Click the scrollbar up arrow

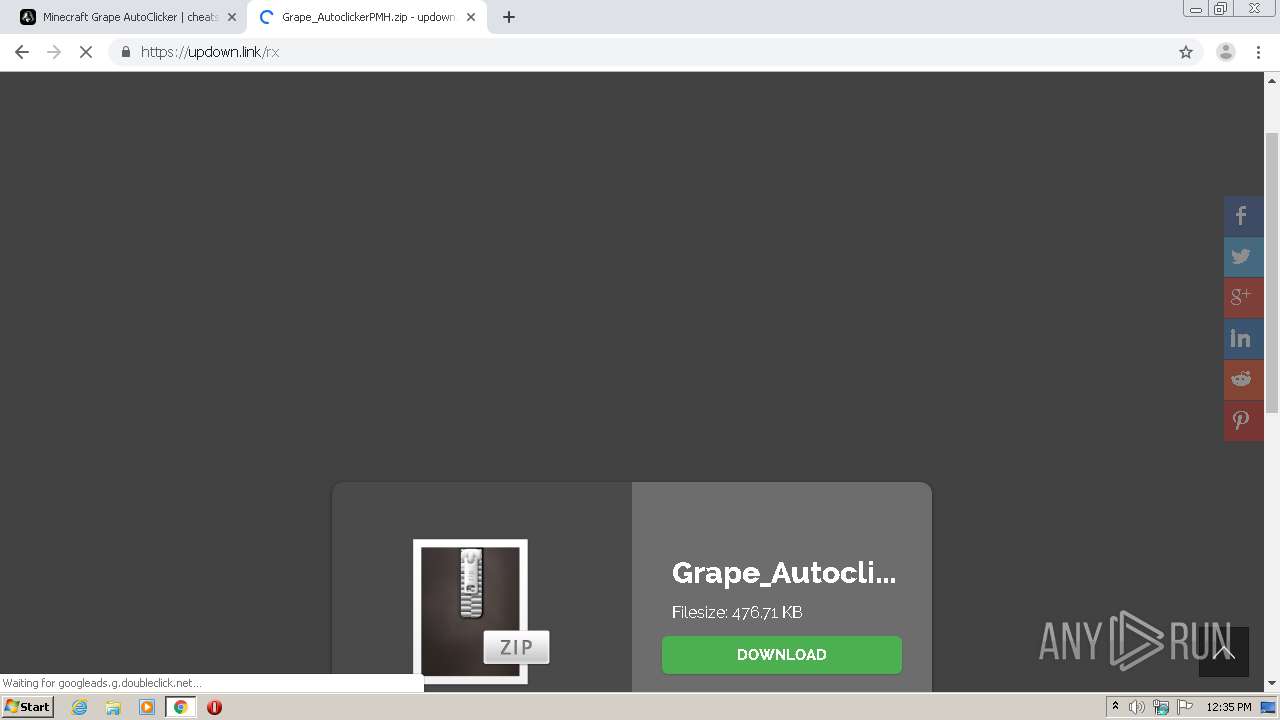[x=1272, y=79]
